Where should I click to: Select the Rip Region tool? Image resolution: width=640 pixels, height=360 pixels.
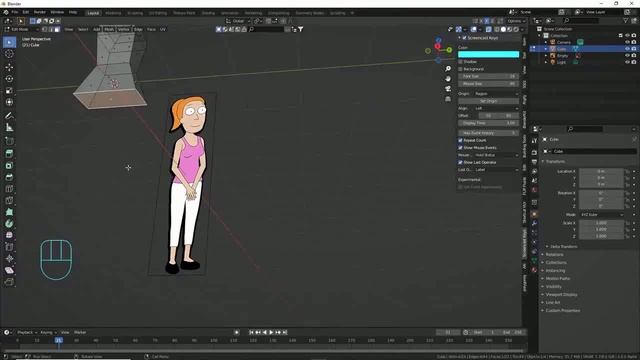[x=9, y=282]
